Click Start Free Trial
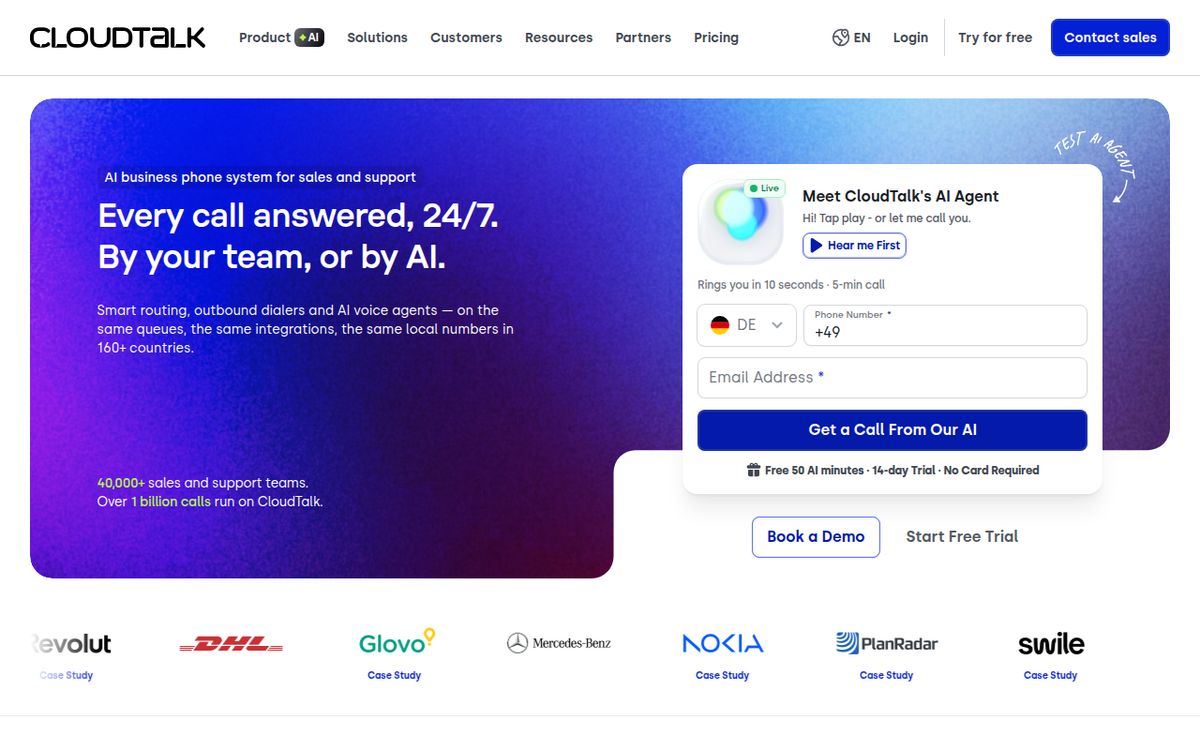This screenshot has width=1200, height=750. 962,537
